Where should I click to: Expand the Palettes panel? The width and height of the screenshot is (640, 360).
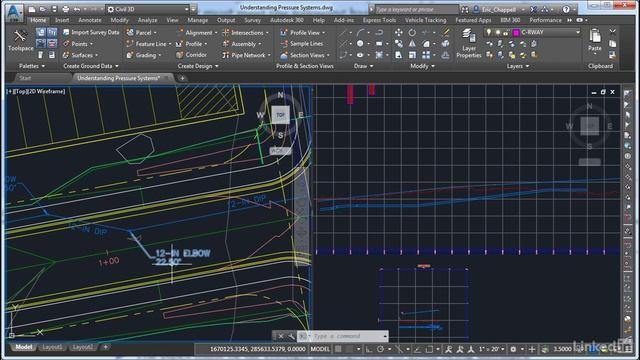[32, 66]
